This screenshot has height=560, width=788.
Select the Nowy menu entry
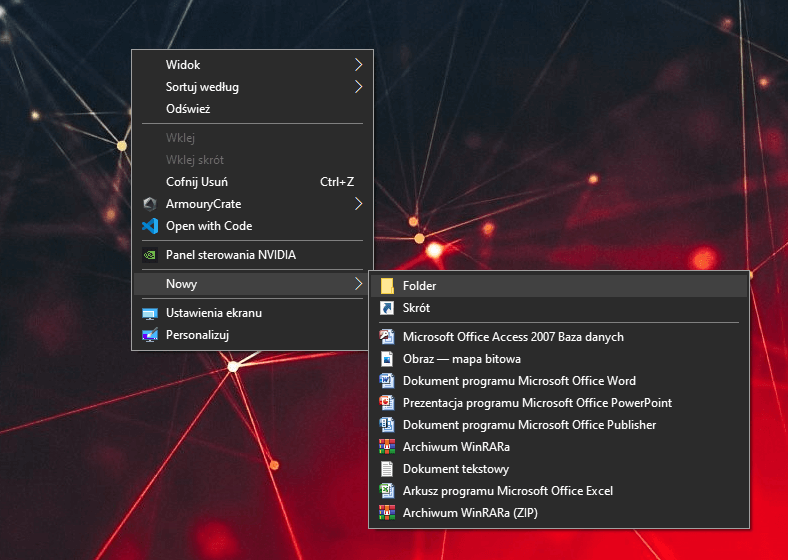[252, 284]
